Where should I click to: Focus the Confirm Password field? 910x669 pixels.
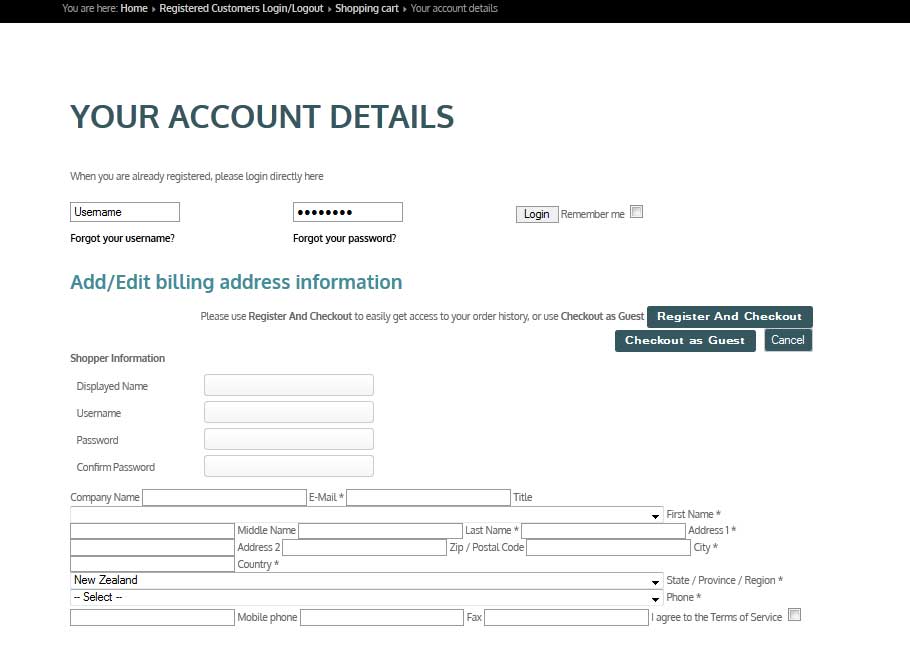[289, 467]
